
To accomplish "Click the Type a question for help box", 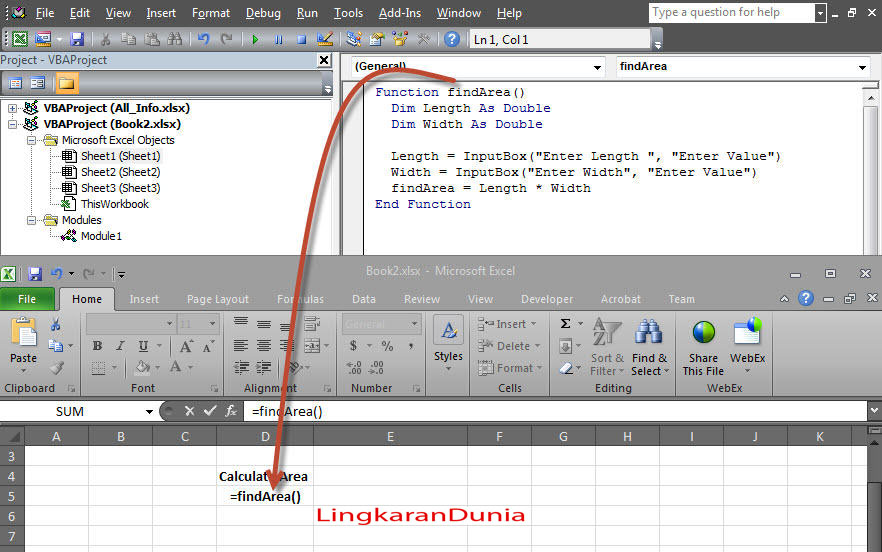I will (731, 12).
